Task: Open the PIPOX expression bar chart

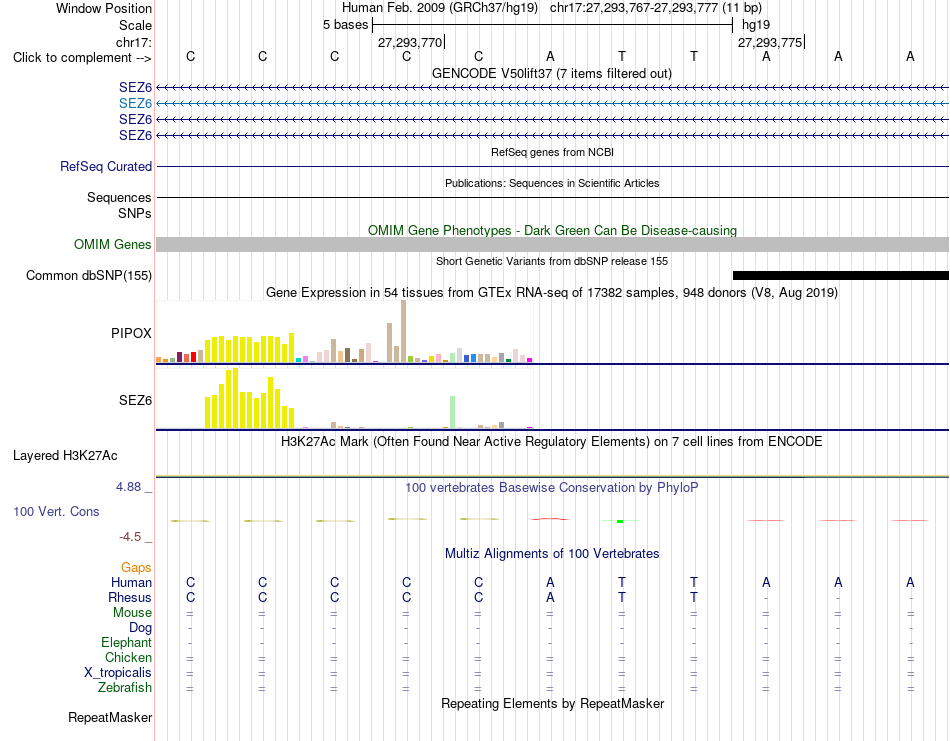Action: [x=345, y=331]
